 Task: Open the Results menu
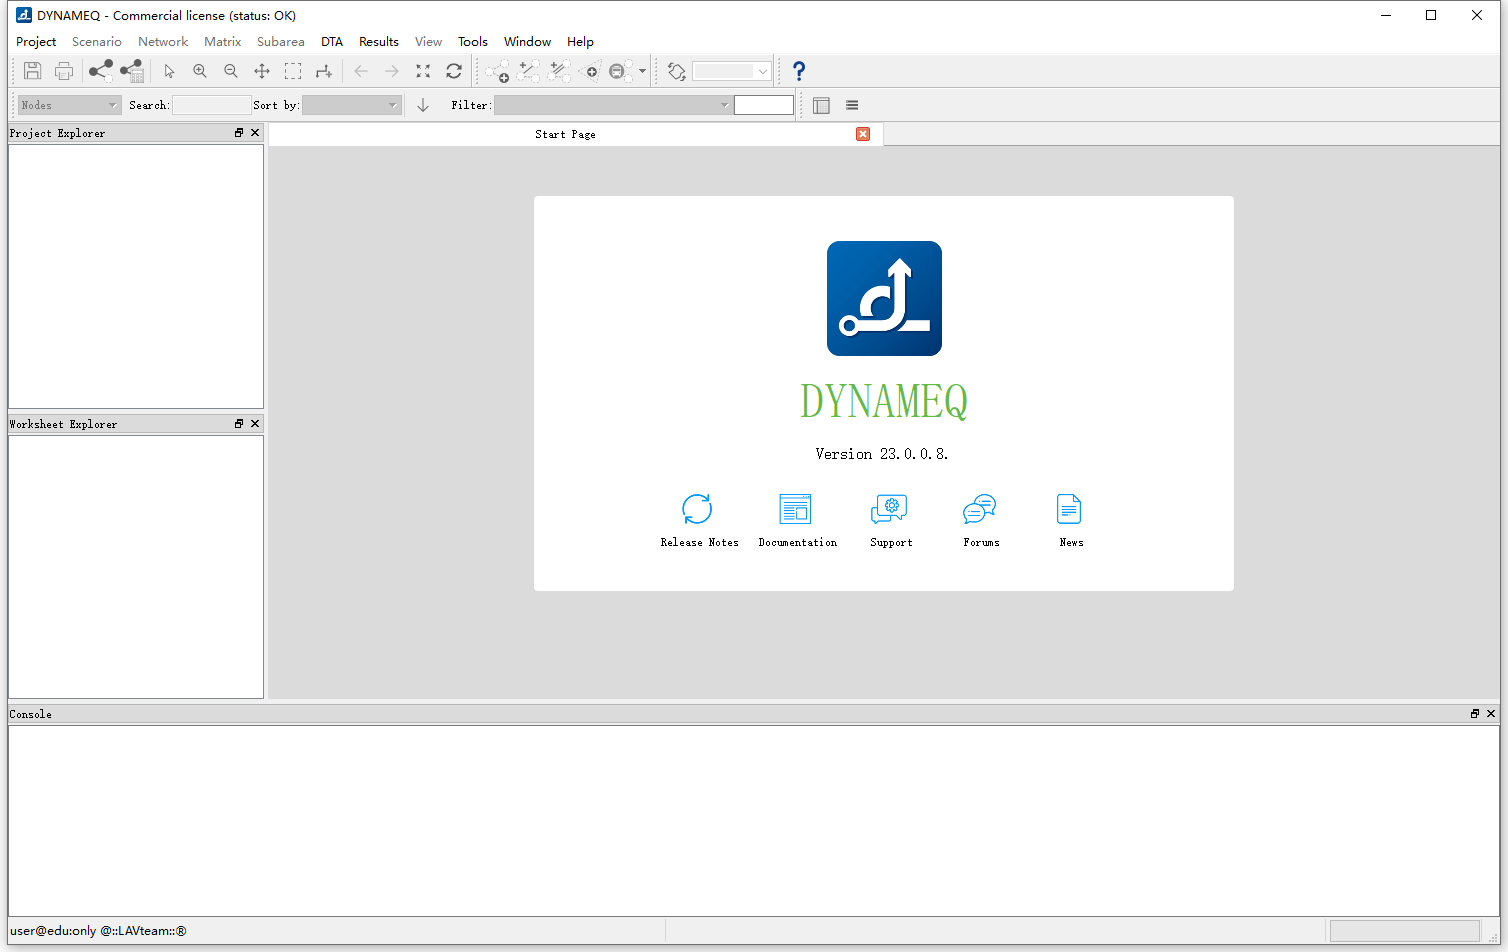tap(379, 41)
